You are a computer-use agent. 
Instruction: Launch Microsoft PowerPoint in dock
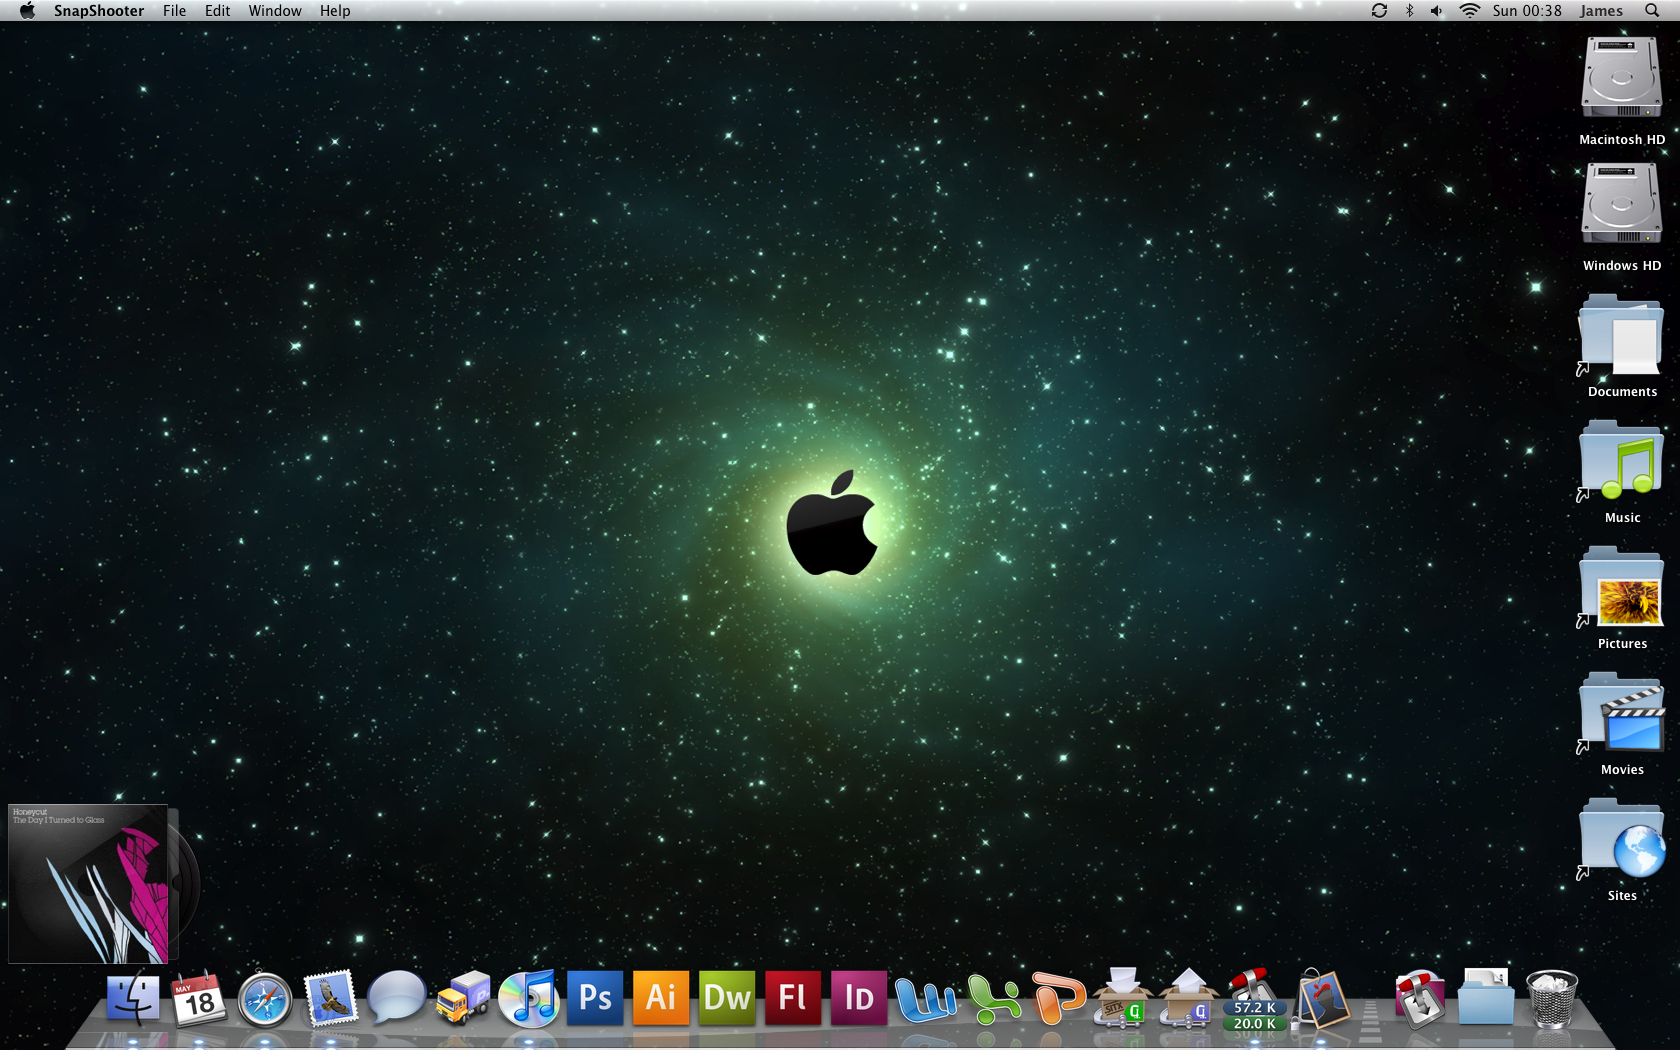coord(1058,998)
